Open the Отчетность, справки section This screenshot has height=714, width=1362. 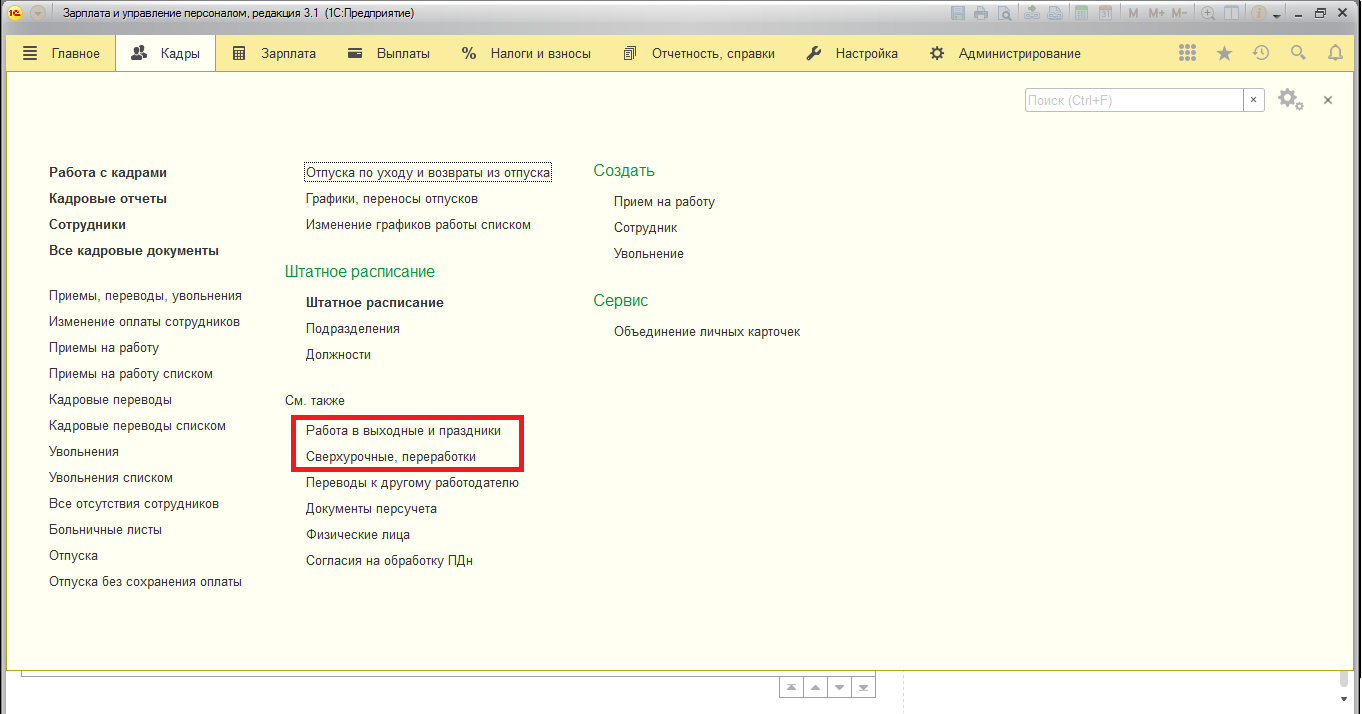coord(698,54)
